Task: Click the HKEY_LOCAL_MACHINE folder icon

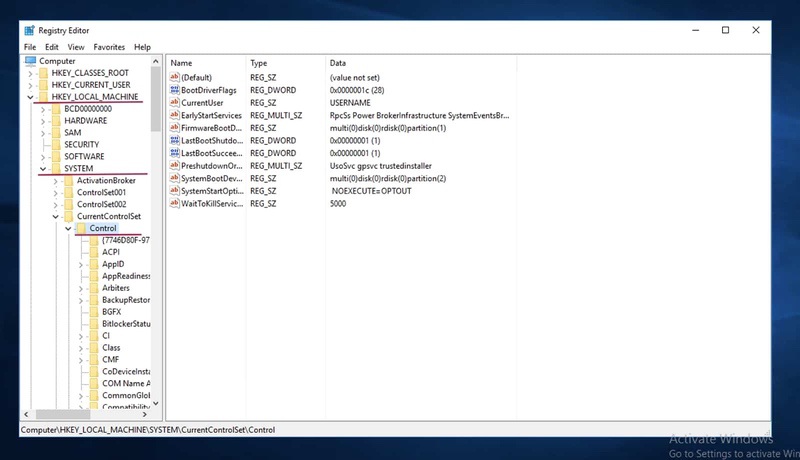Action: [43, 97]
